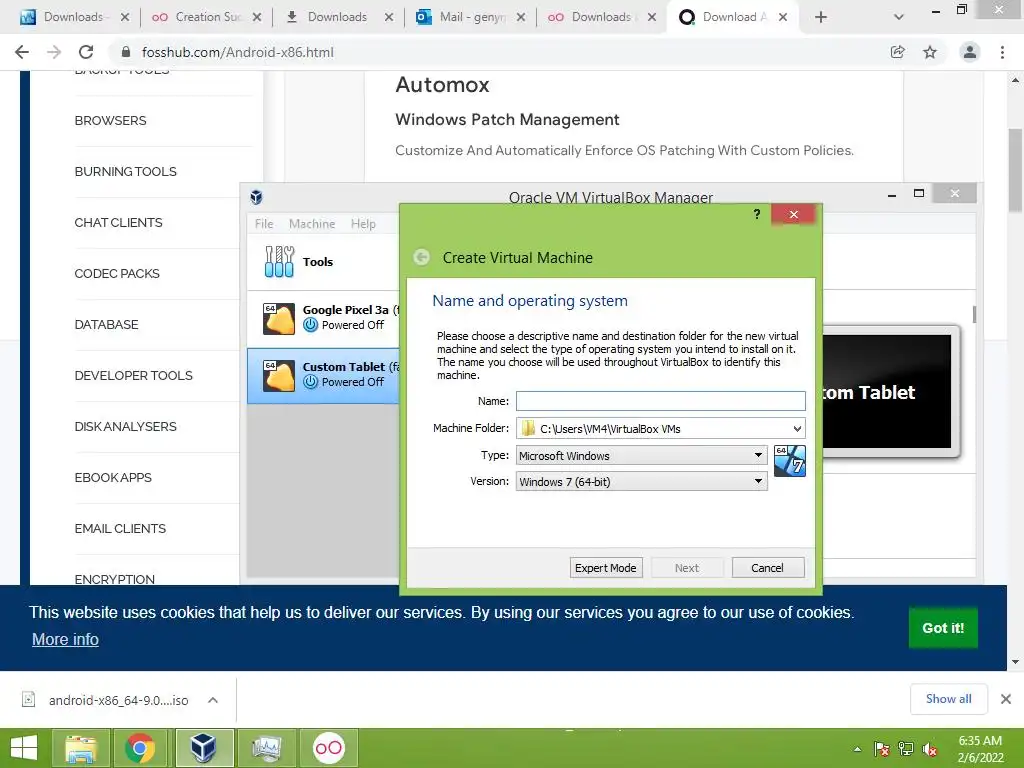Click the Action Center flag tray icon
The image size is (1024, 768).
click(882, 750)
